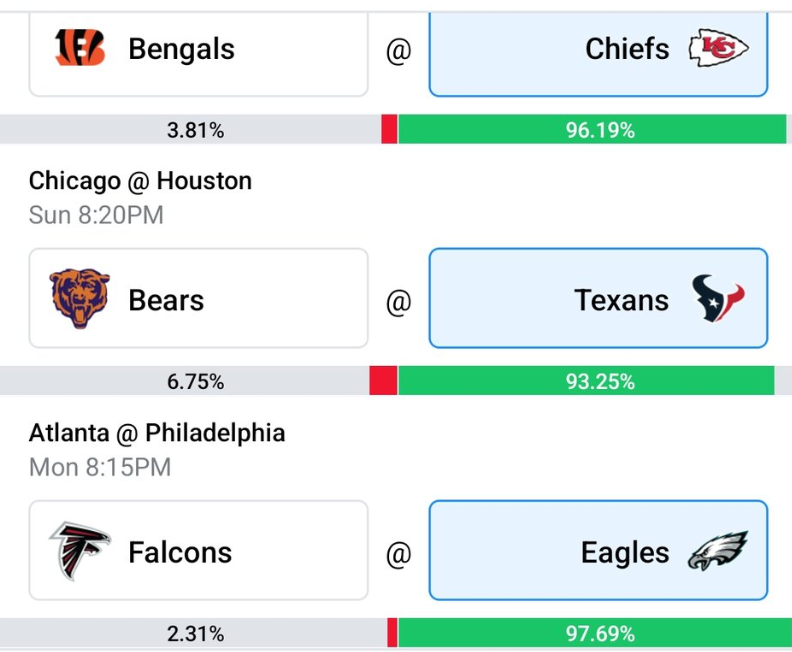Select the Chiefs arrowhead logo
Viewport: 792px width, 652px height.
pyautogui.click(x=718, y=48)
